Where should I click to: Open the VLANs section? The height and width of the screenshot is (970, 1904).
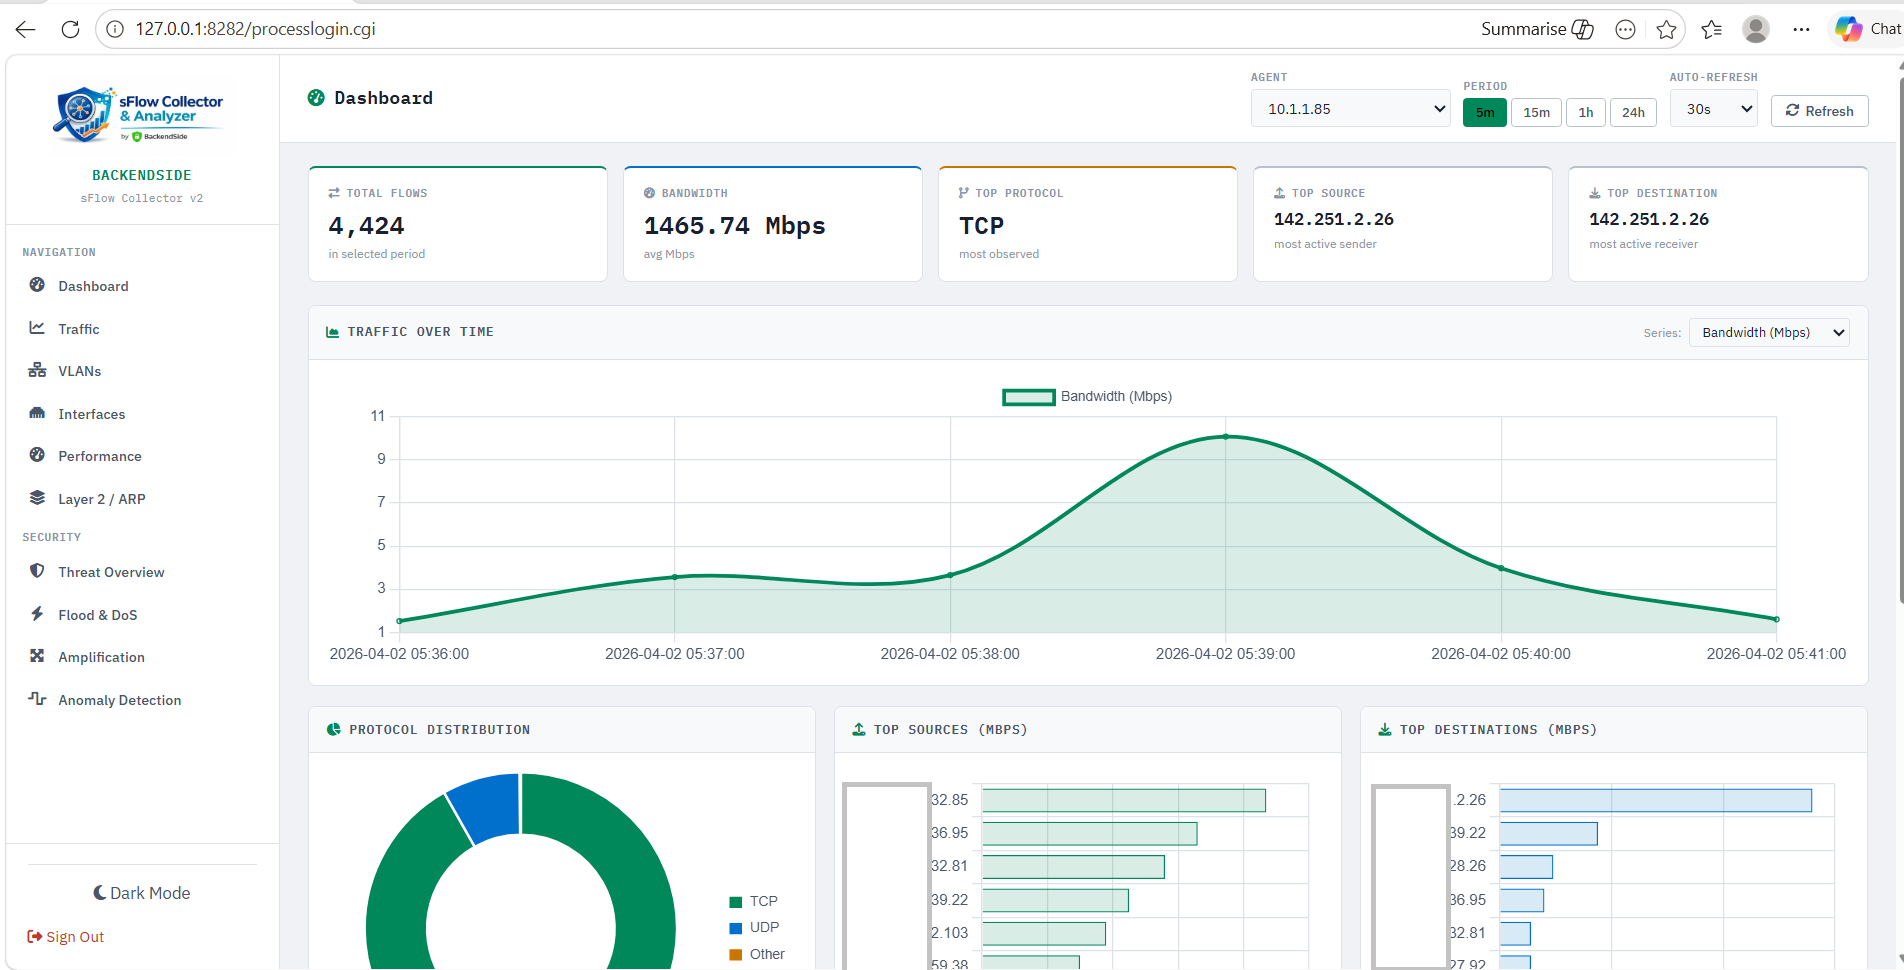point(80,371)
